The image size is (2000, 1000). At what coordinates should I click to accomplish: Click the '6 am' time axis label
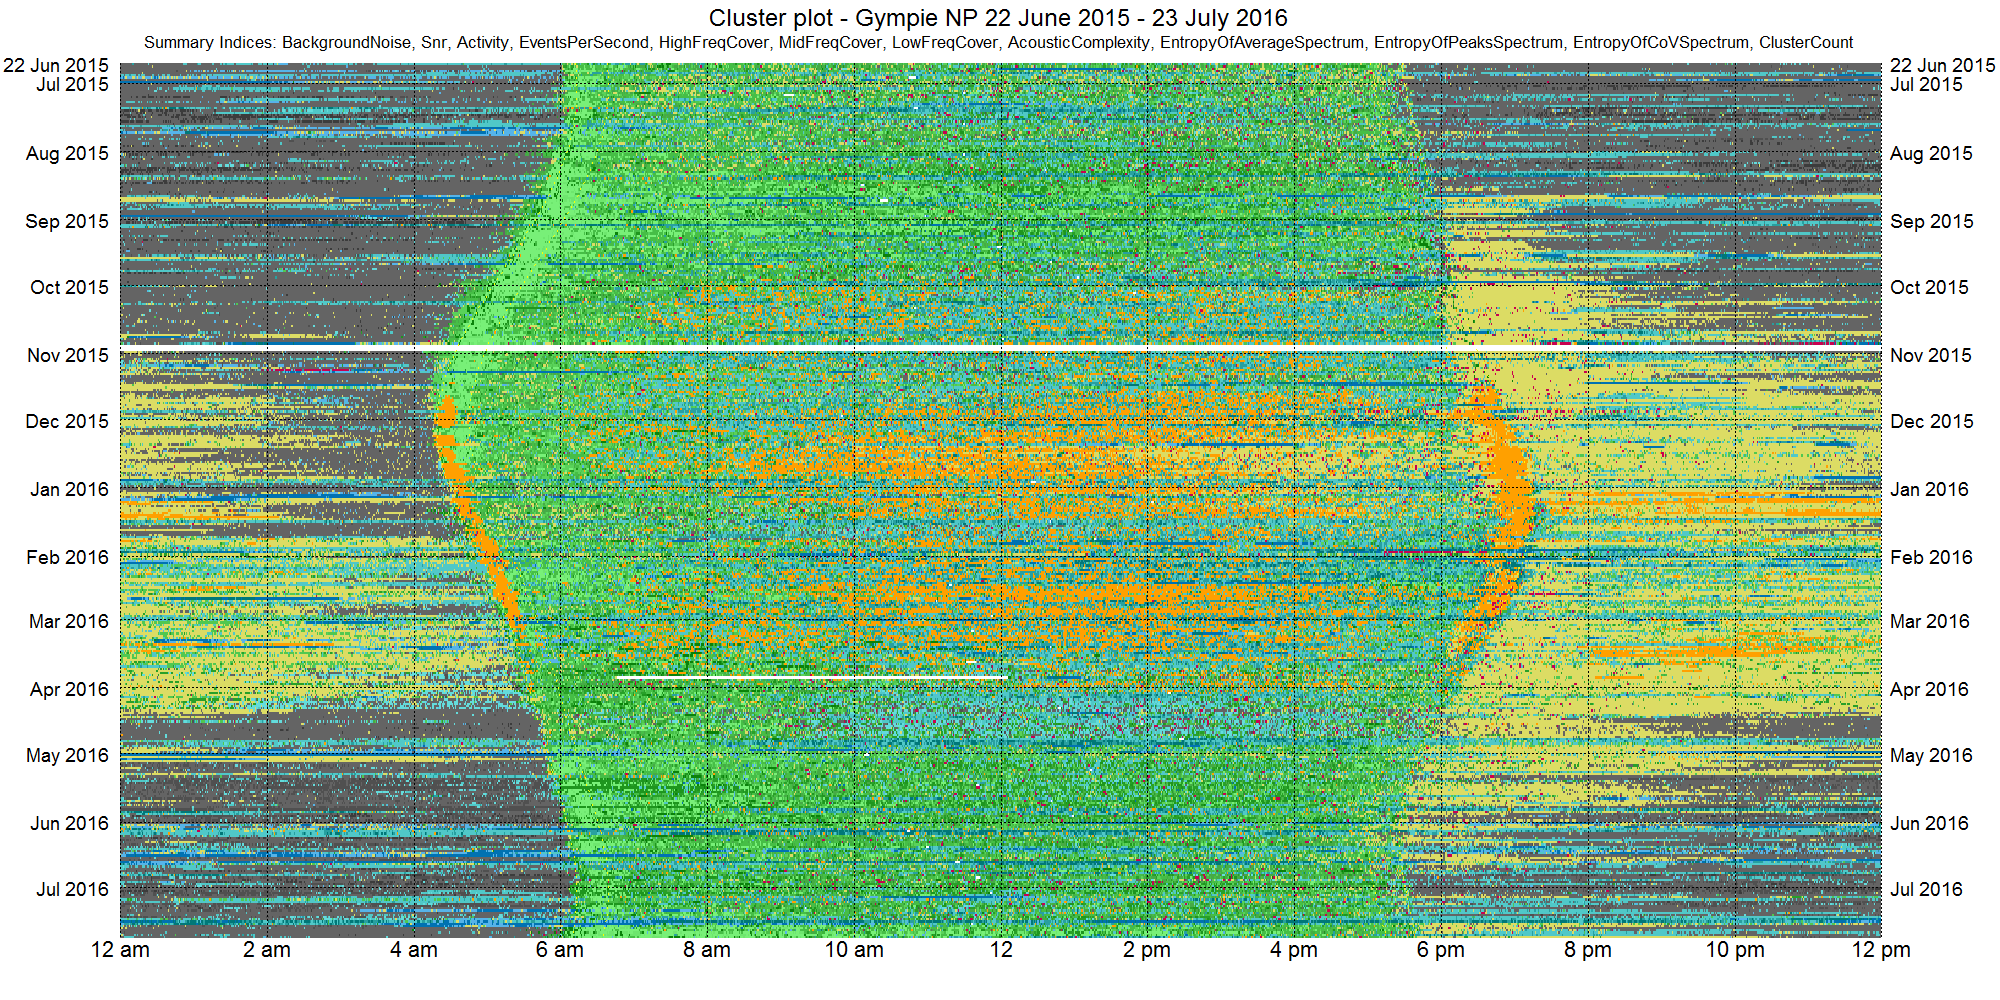[x=560, y=950]
